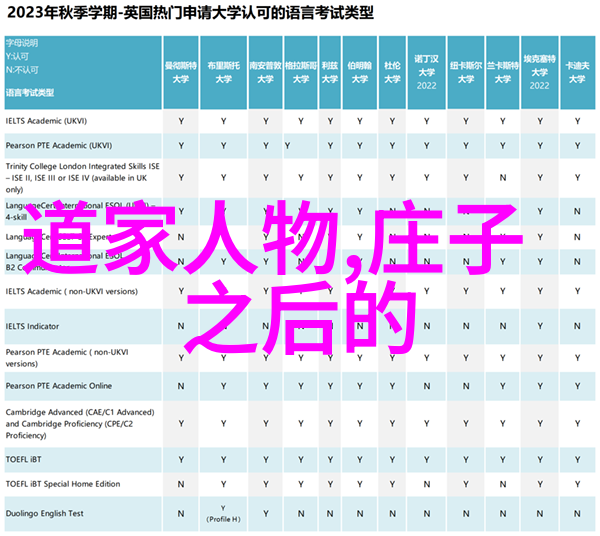Select the 纽卡斯尔大学 column header
Screen dimensions: 600x536
coord(466,72)
